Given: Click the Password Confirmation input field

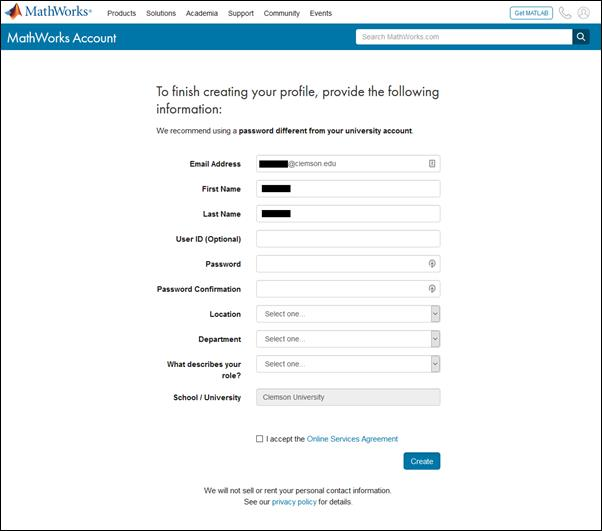Looking at the screenshot, I should (348, 289).
